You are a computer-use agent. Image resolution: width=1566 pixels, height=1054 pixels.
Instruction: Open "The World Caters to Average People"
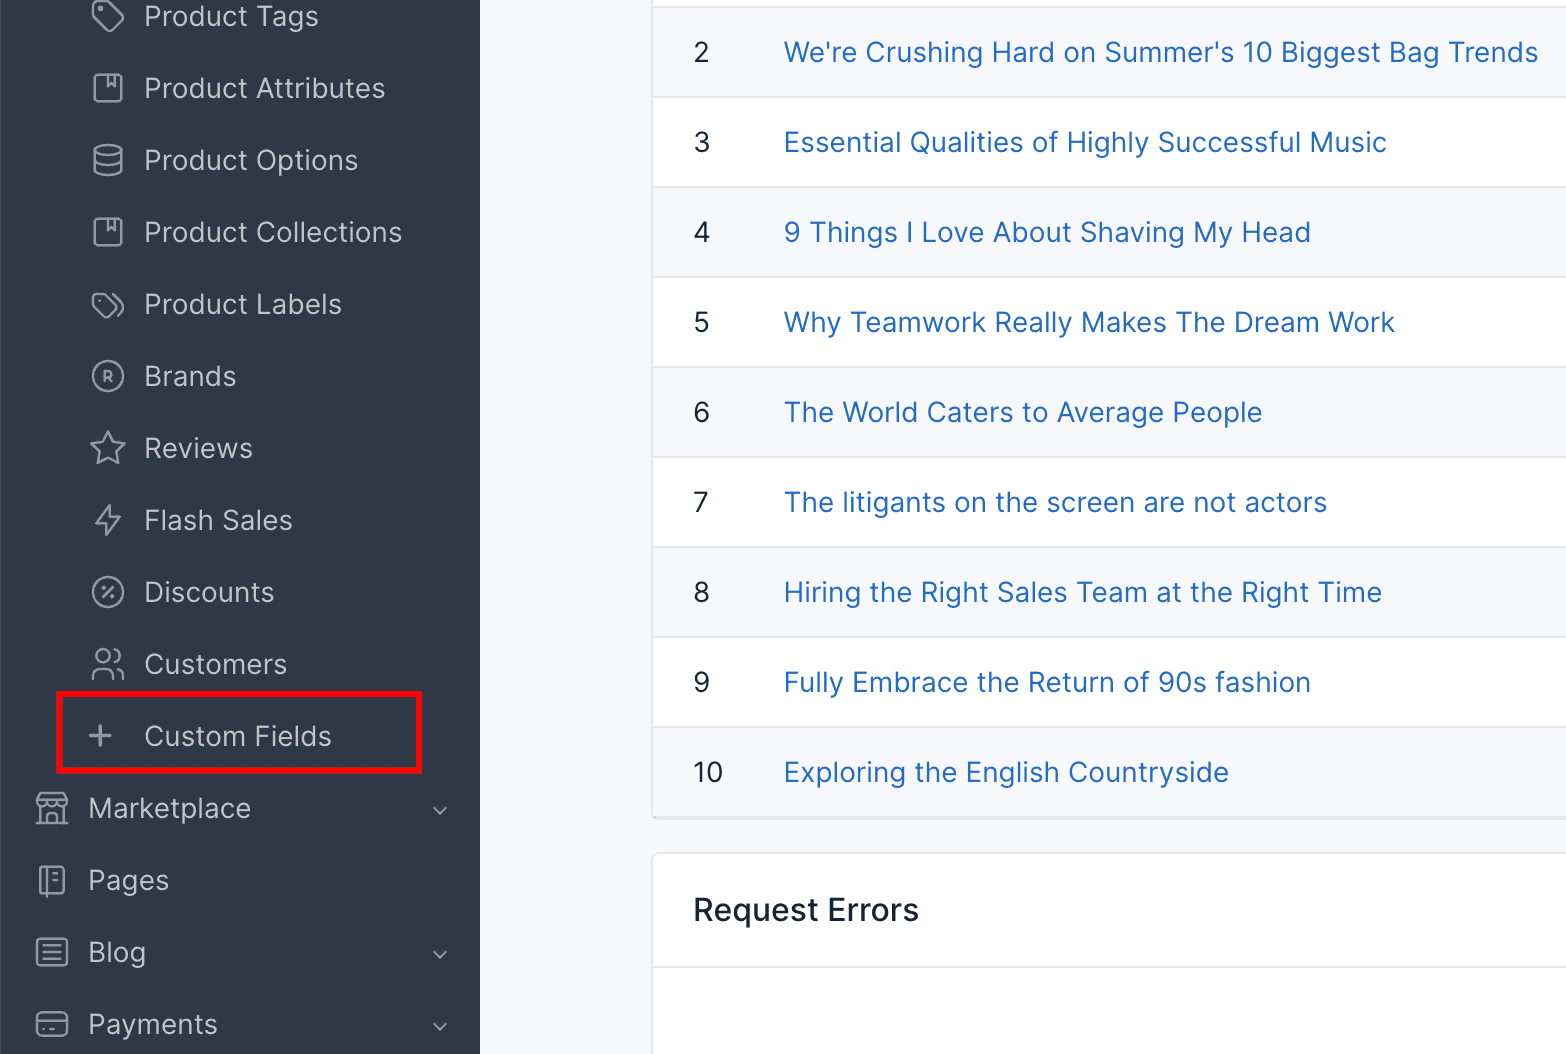[1022, 412]
